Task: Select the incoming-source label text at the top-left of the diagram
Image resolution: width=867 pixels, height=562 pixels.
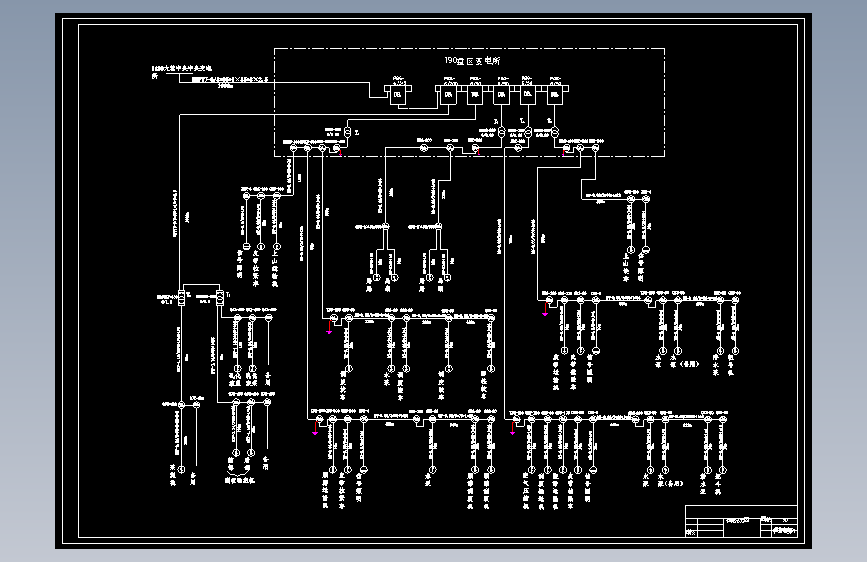Action: [181, 71]
